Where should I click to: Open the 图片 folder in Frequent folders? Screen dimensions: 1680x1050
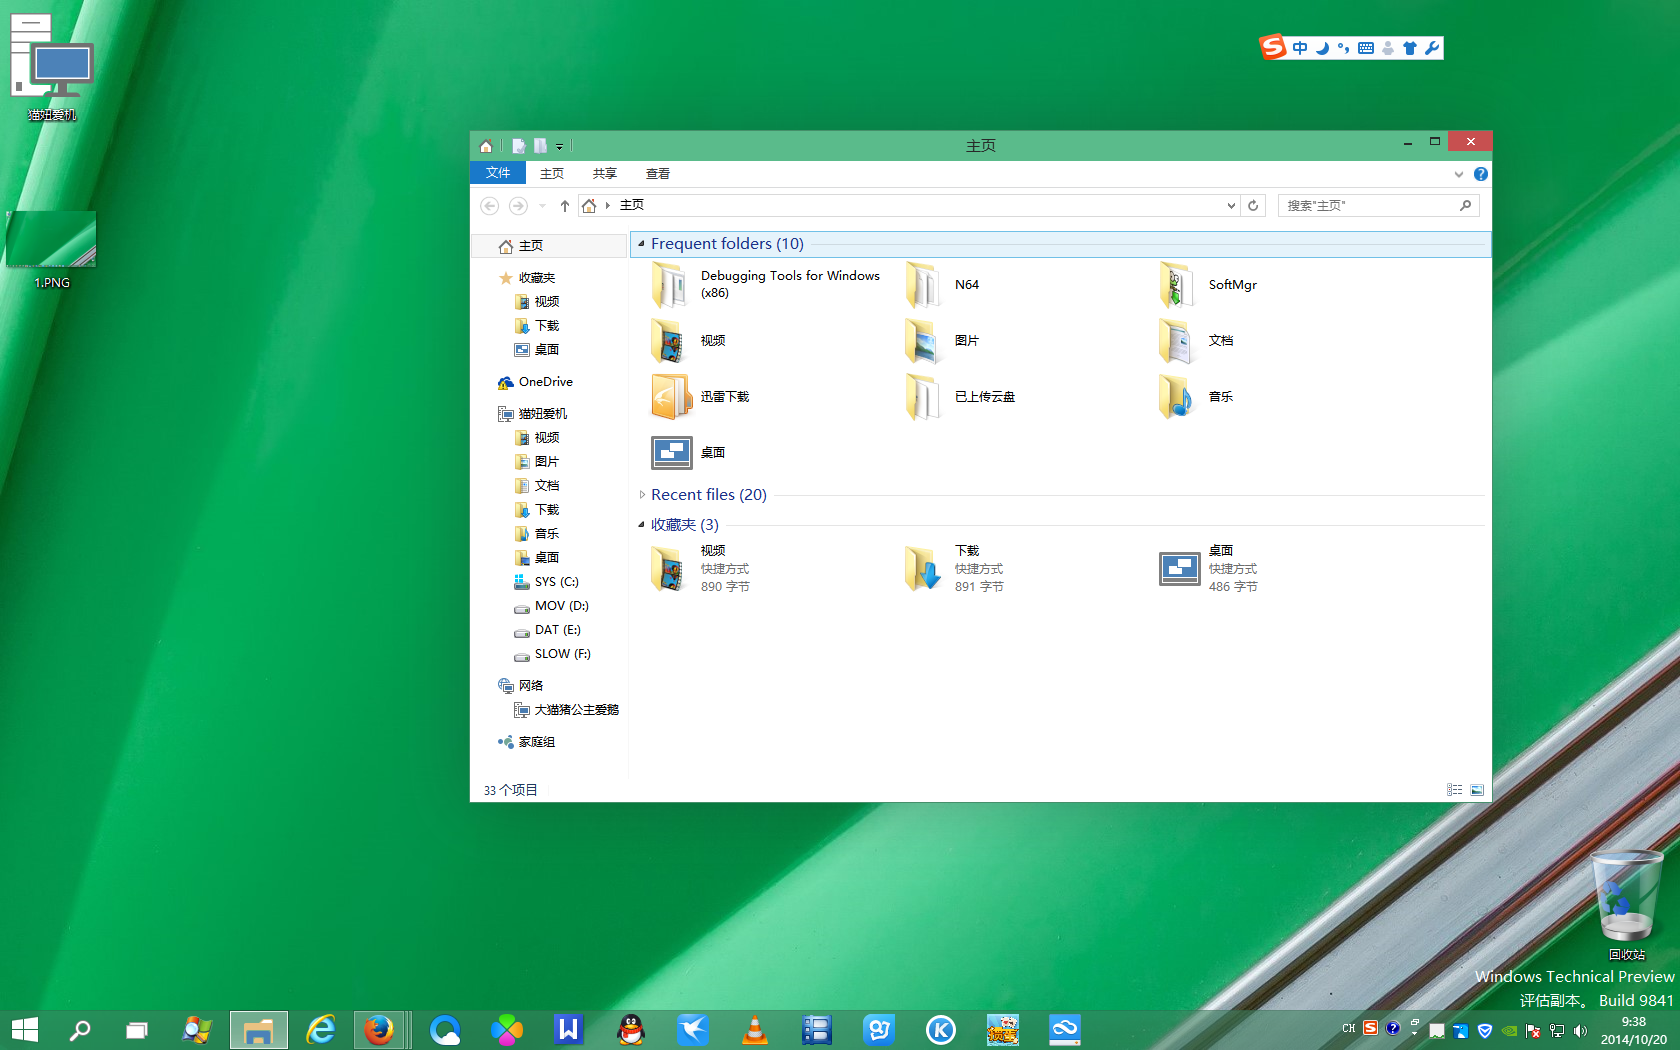tap(942, 341)
